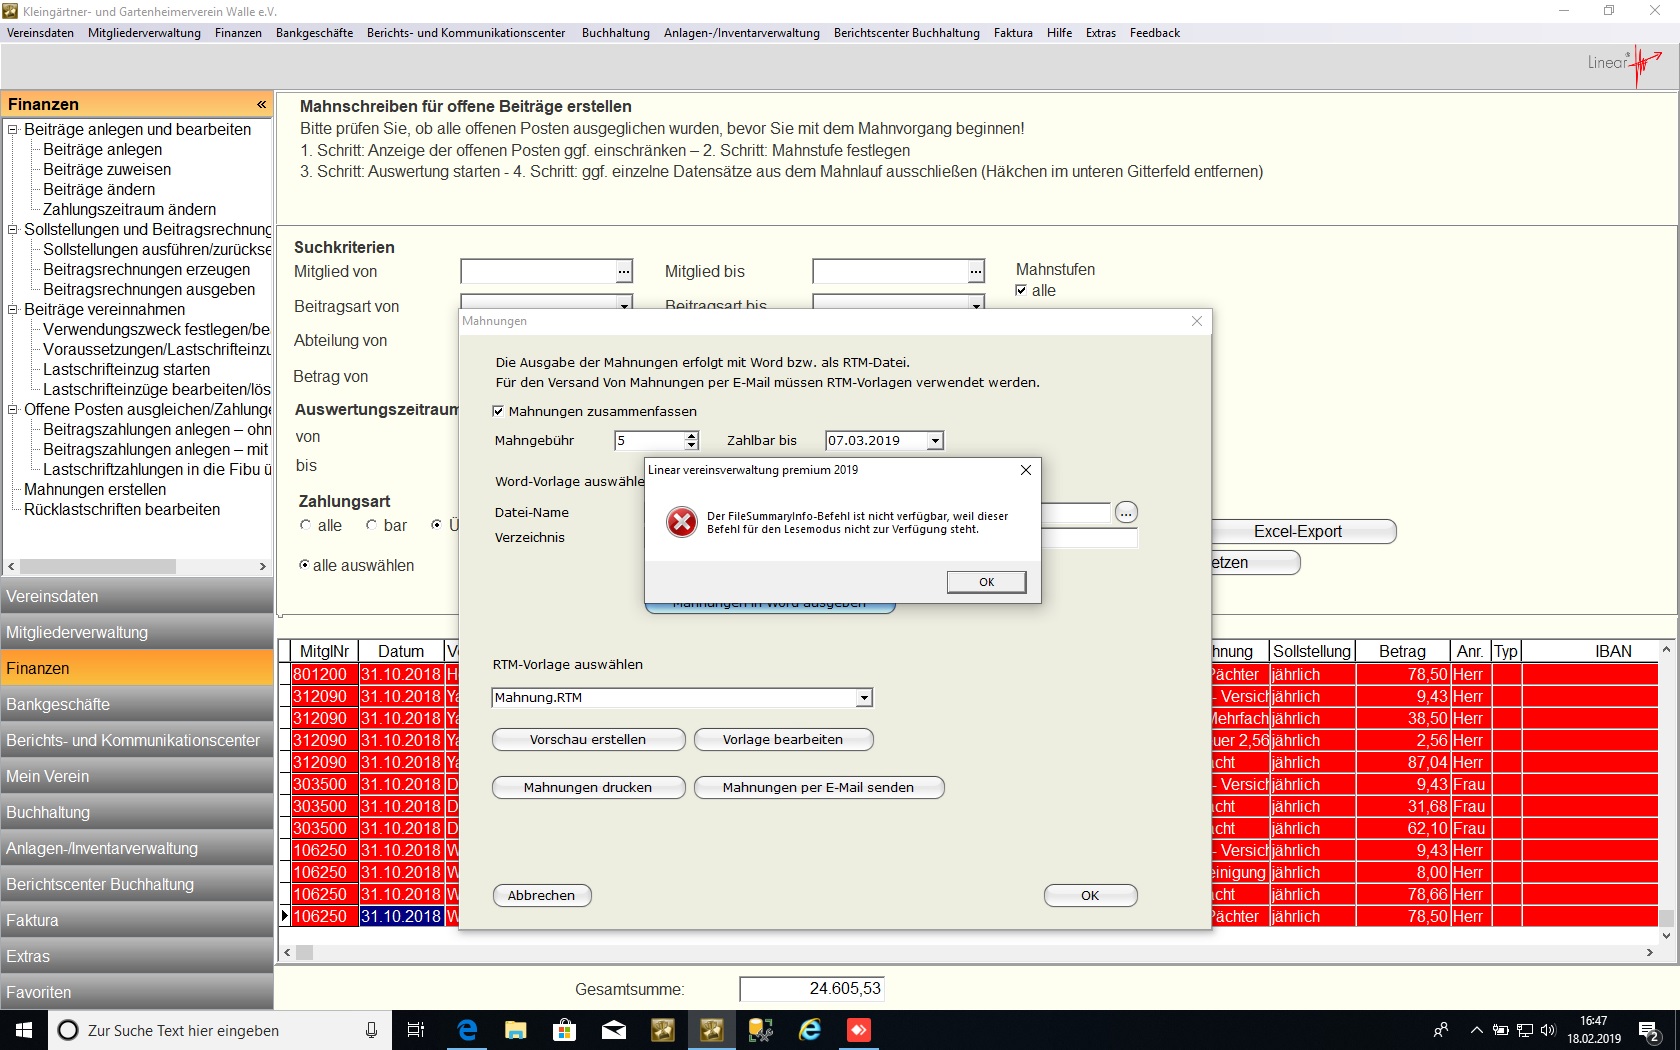The width and height of the screenshot is (1680, 1050).
Task: Click the Internet Explorer taskbar icon
Action: (x=810, y=1030)
